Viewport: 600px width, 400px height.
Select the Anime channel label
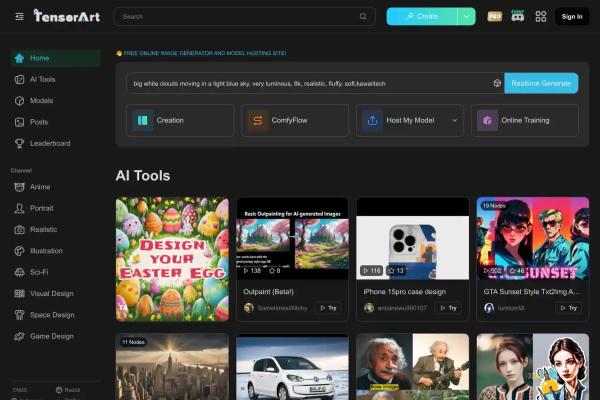[40, 187]
